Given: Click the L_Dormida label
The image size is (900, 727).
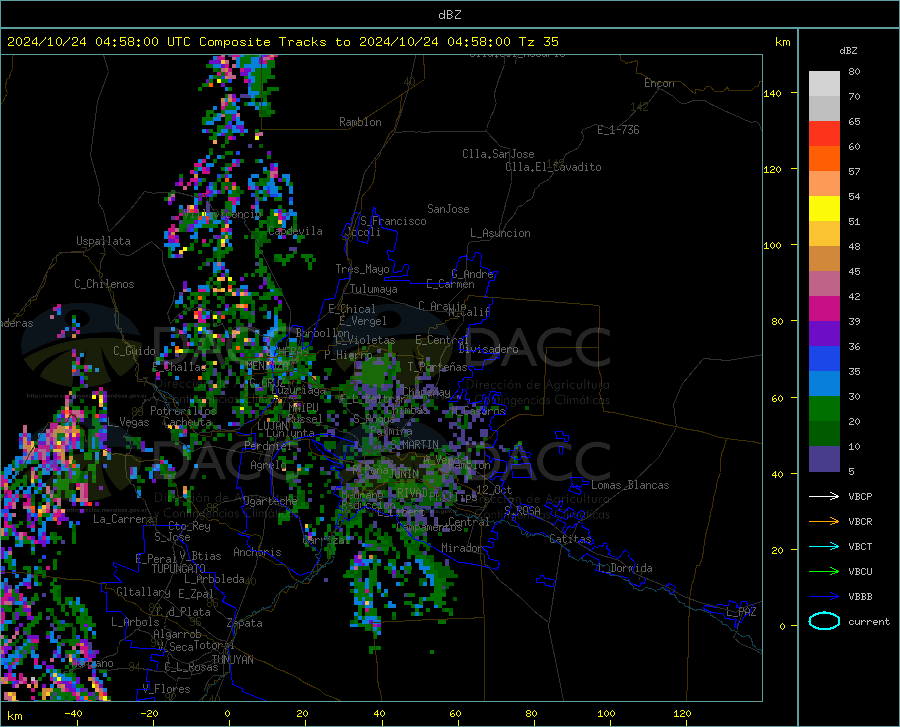Looking at the screenshot, I should pos(625,568).
